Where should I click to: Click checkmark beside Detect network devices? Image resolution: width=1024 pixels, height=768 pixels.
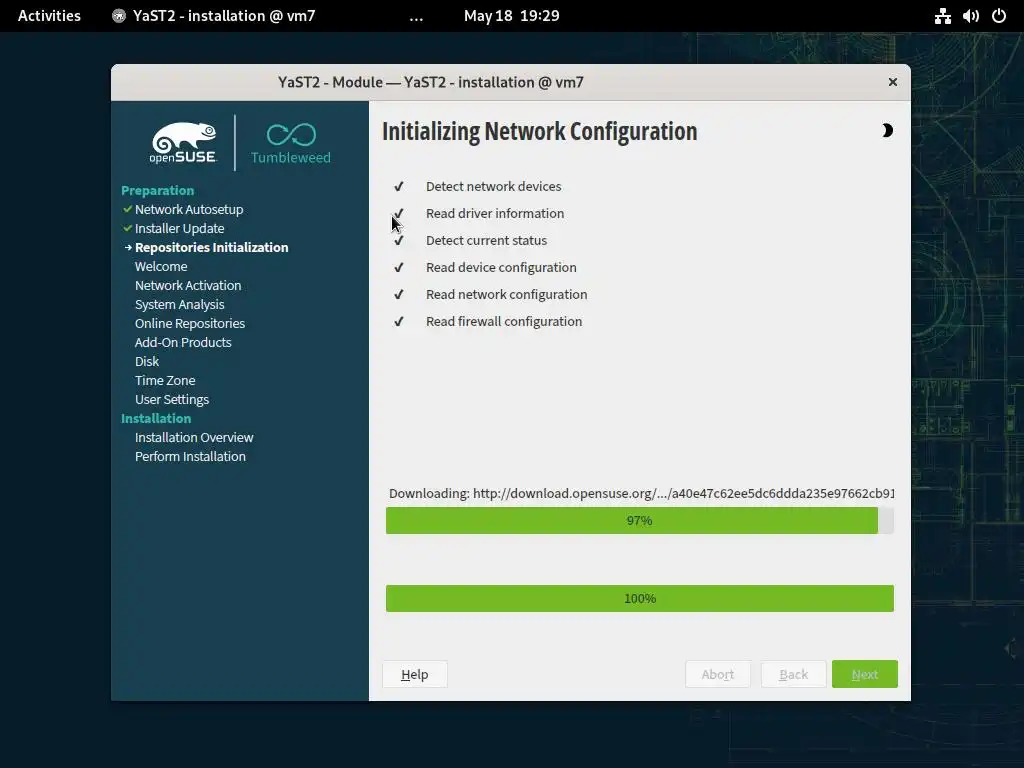pos(398,187)
